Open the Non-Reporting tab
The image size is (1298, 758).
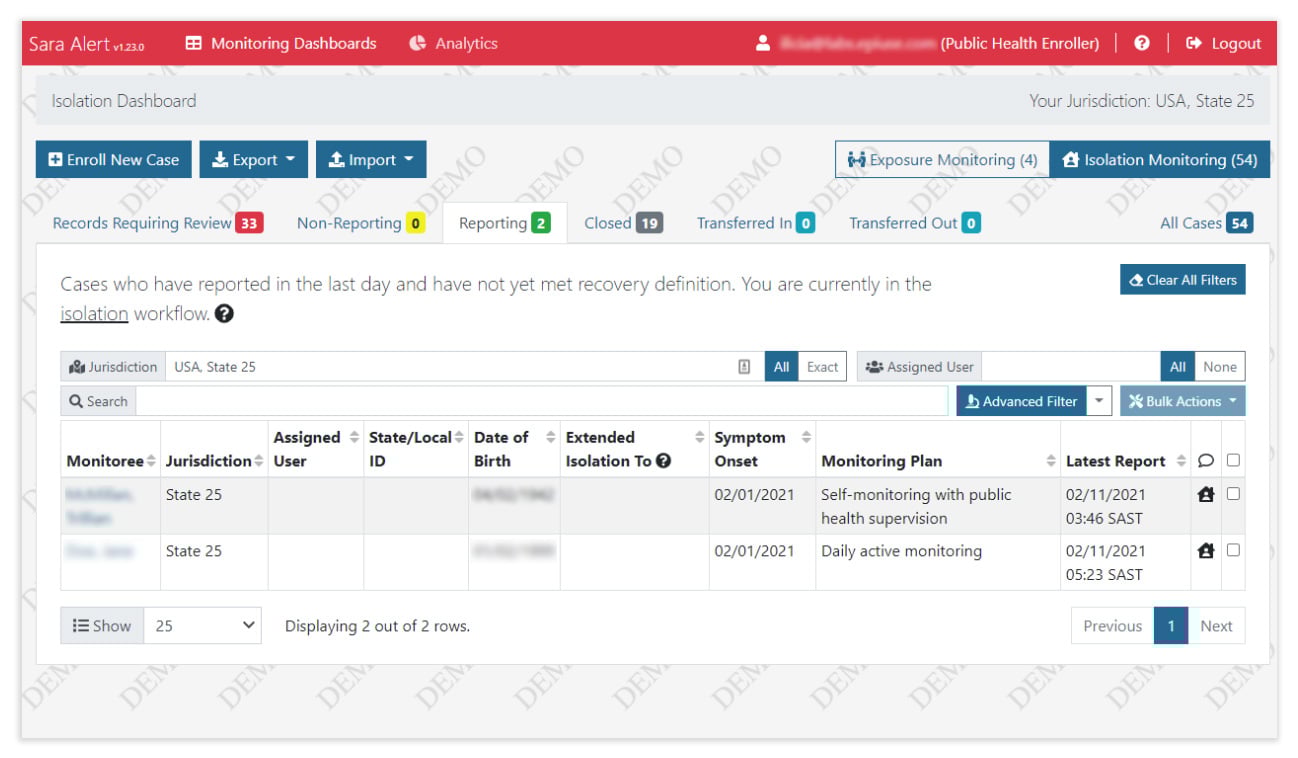click(x=361, y=223)
